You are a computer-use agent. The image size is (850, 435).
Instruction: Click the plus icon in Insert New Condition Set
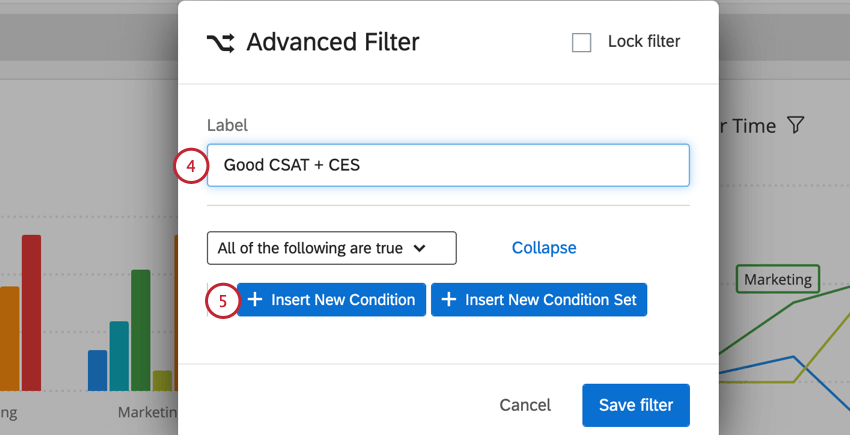(x=449, y=300)
